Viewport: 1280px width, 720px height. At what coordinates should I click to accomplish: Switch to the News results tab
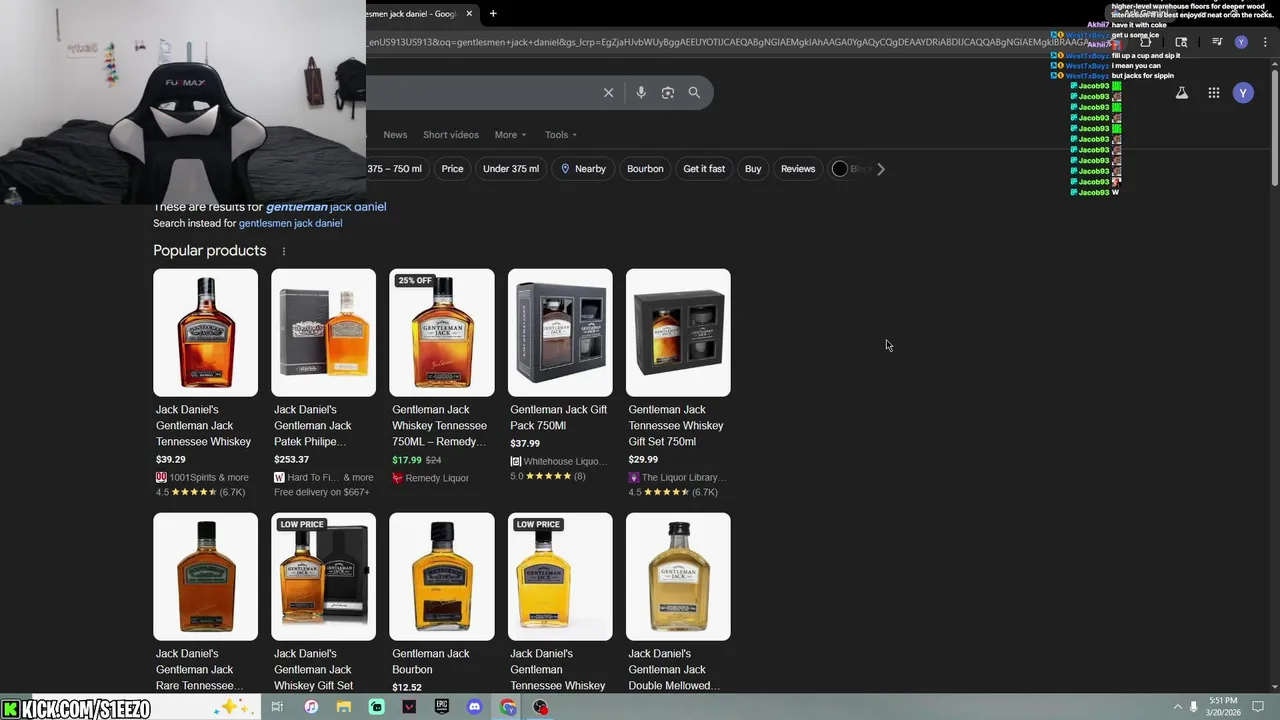(395, 135)
